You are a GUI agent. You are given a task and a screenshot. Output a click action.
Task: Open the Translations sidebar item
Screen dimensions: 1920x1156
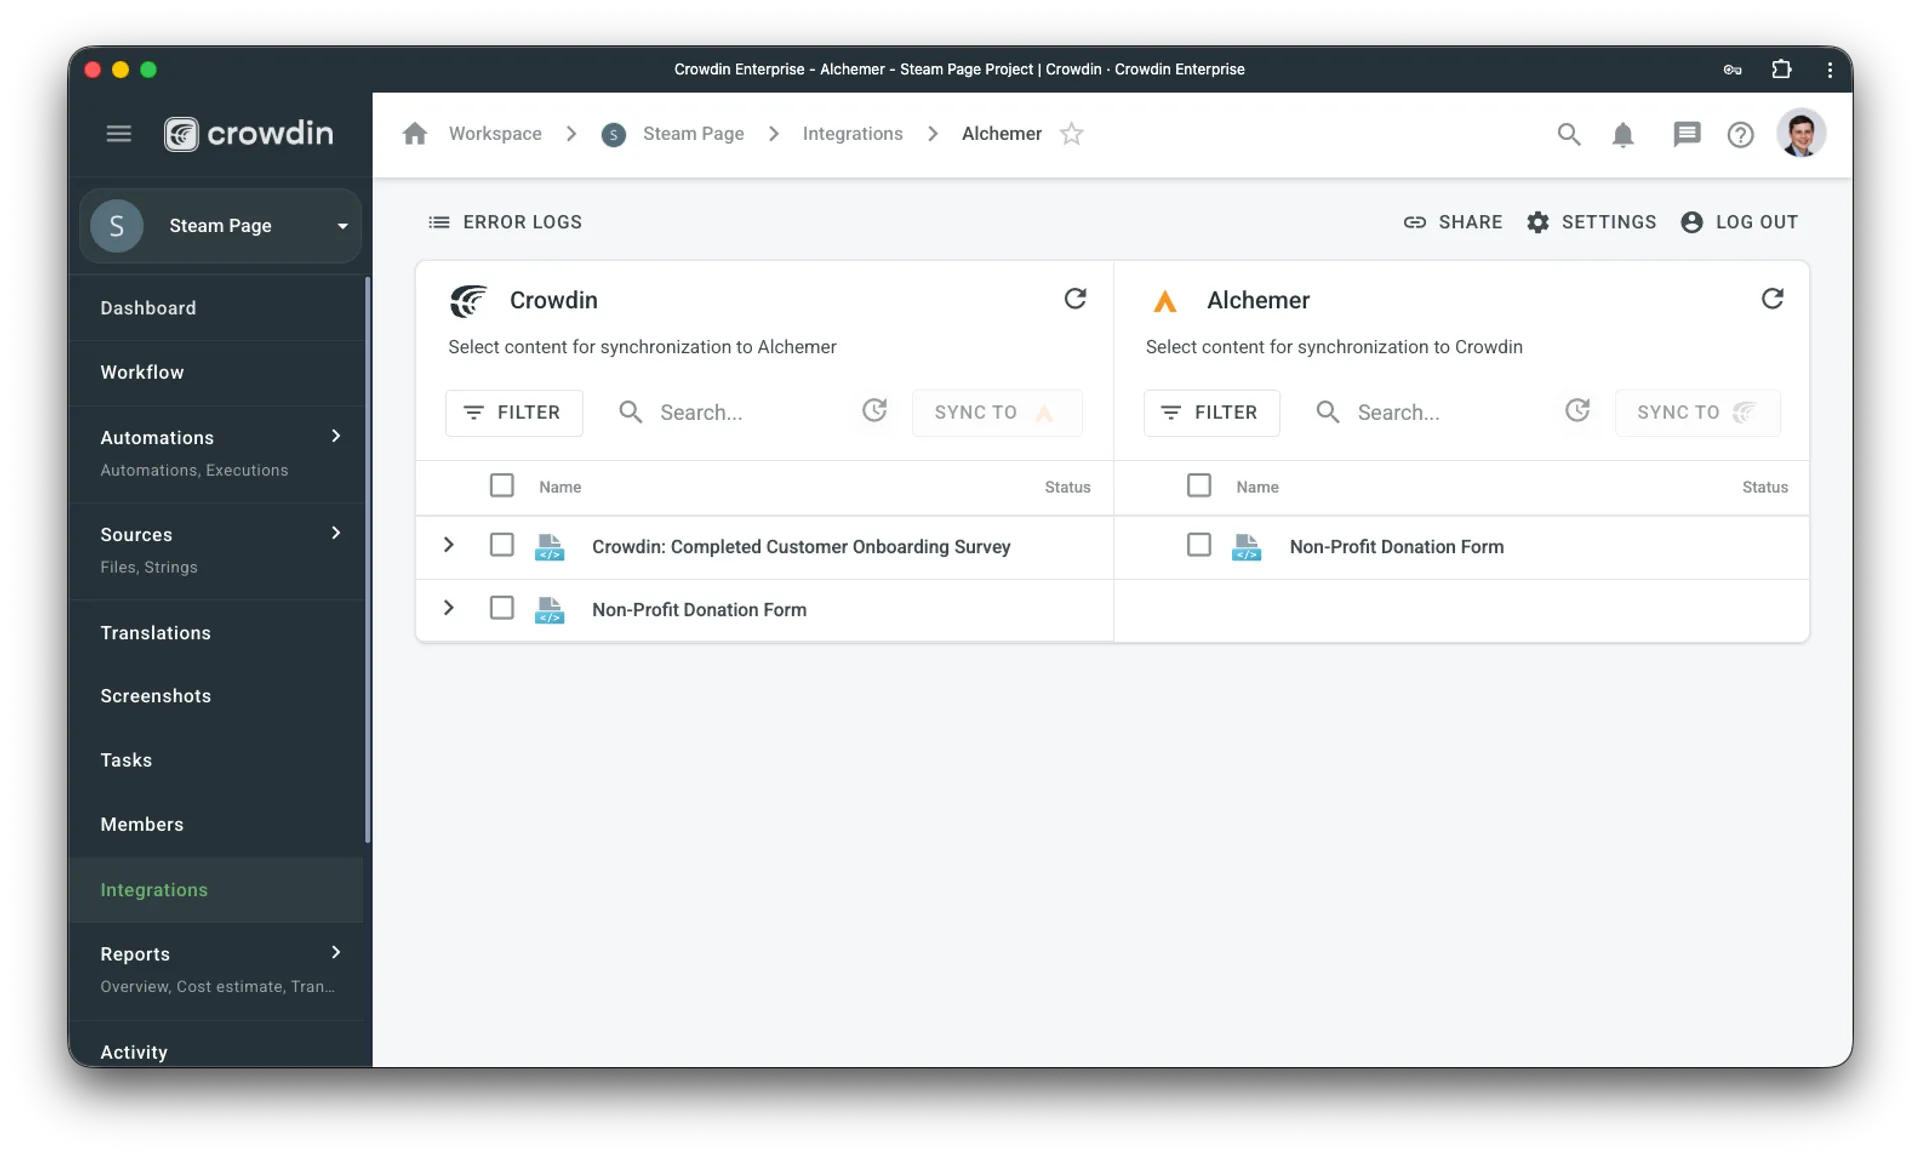155,633
